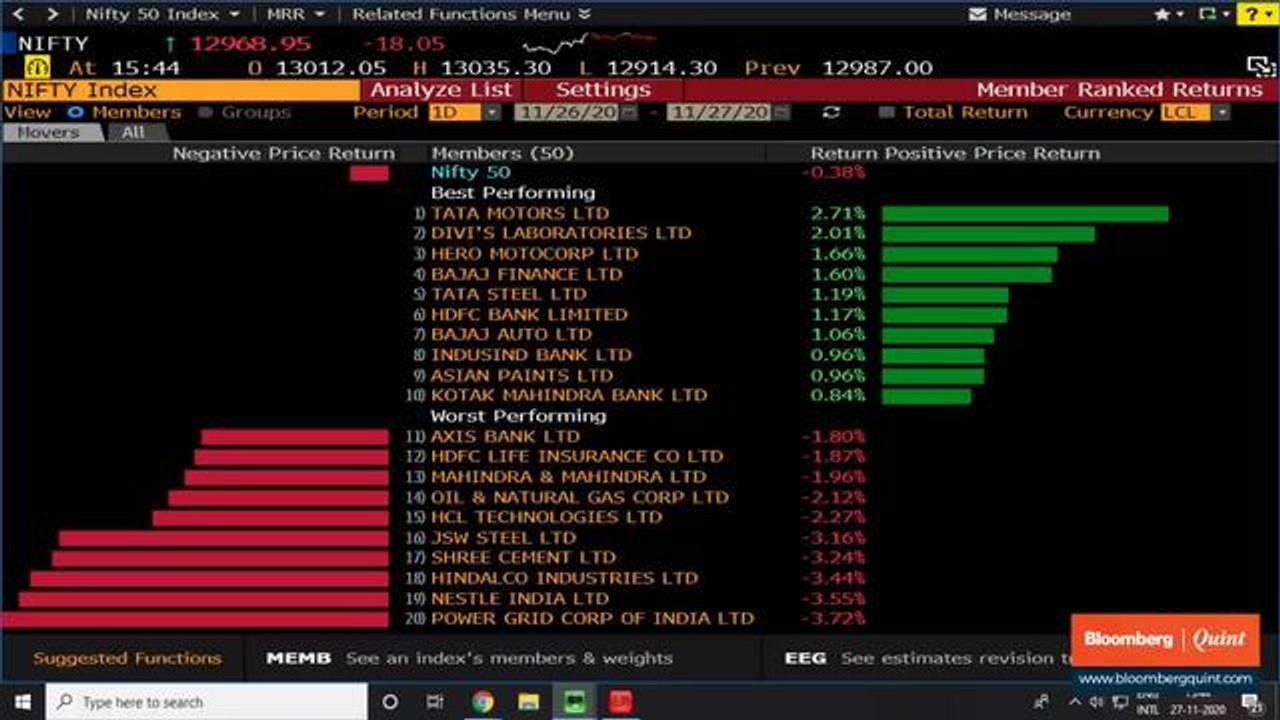1280x720 pixels.
Task: Open the People icon in tray
Action: 1042,701
